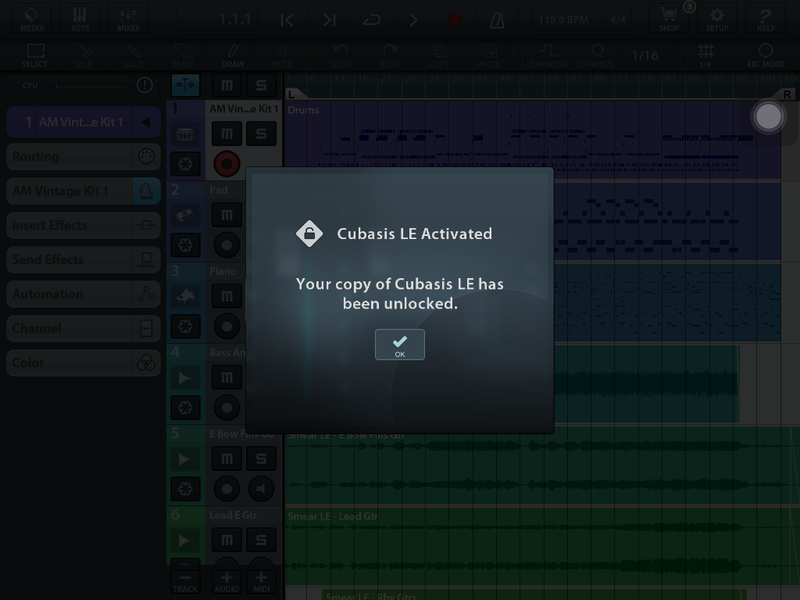Choose the Split tool
Image resolution: width=800 pixels, height=600 pixels.
coord(84,55)
